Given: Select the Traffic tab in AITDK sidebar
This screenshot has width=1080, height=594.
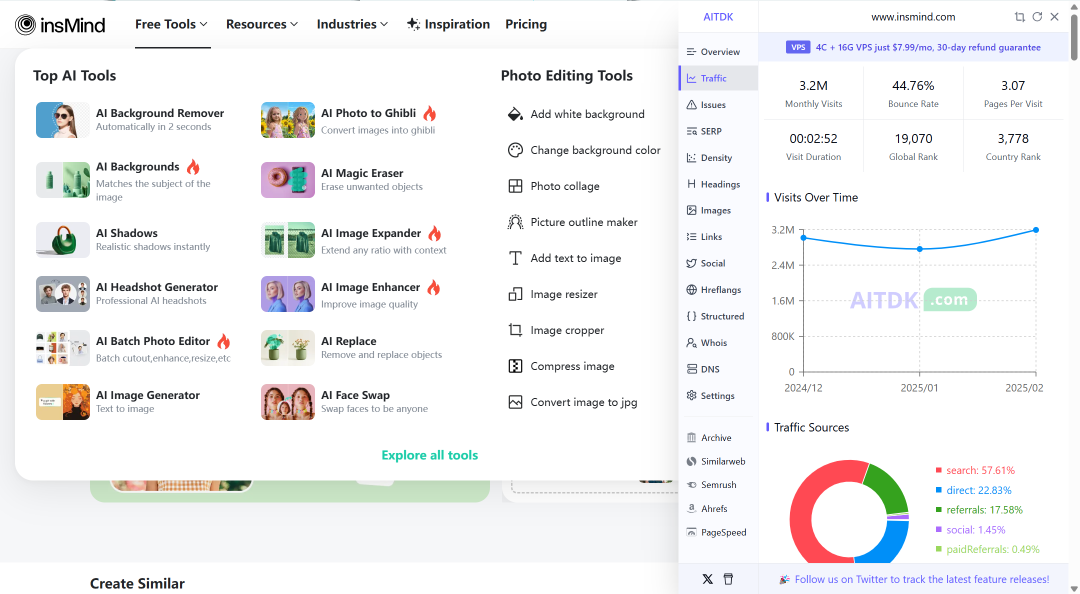Looking at the screenshot, I should (x=718, y=79).
